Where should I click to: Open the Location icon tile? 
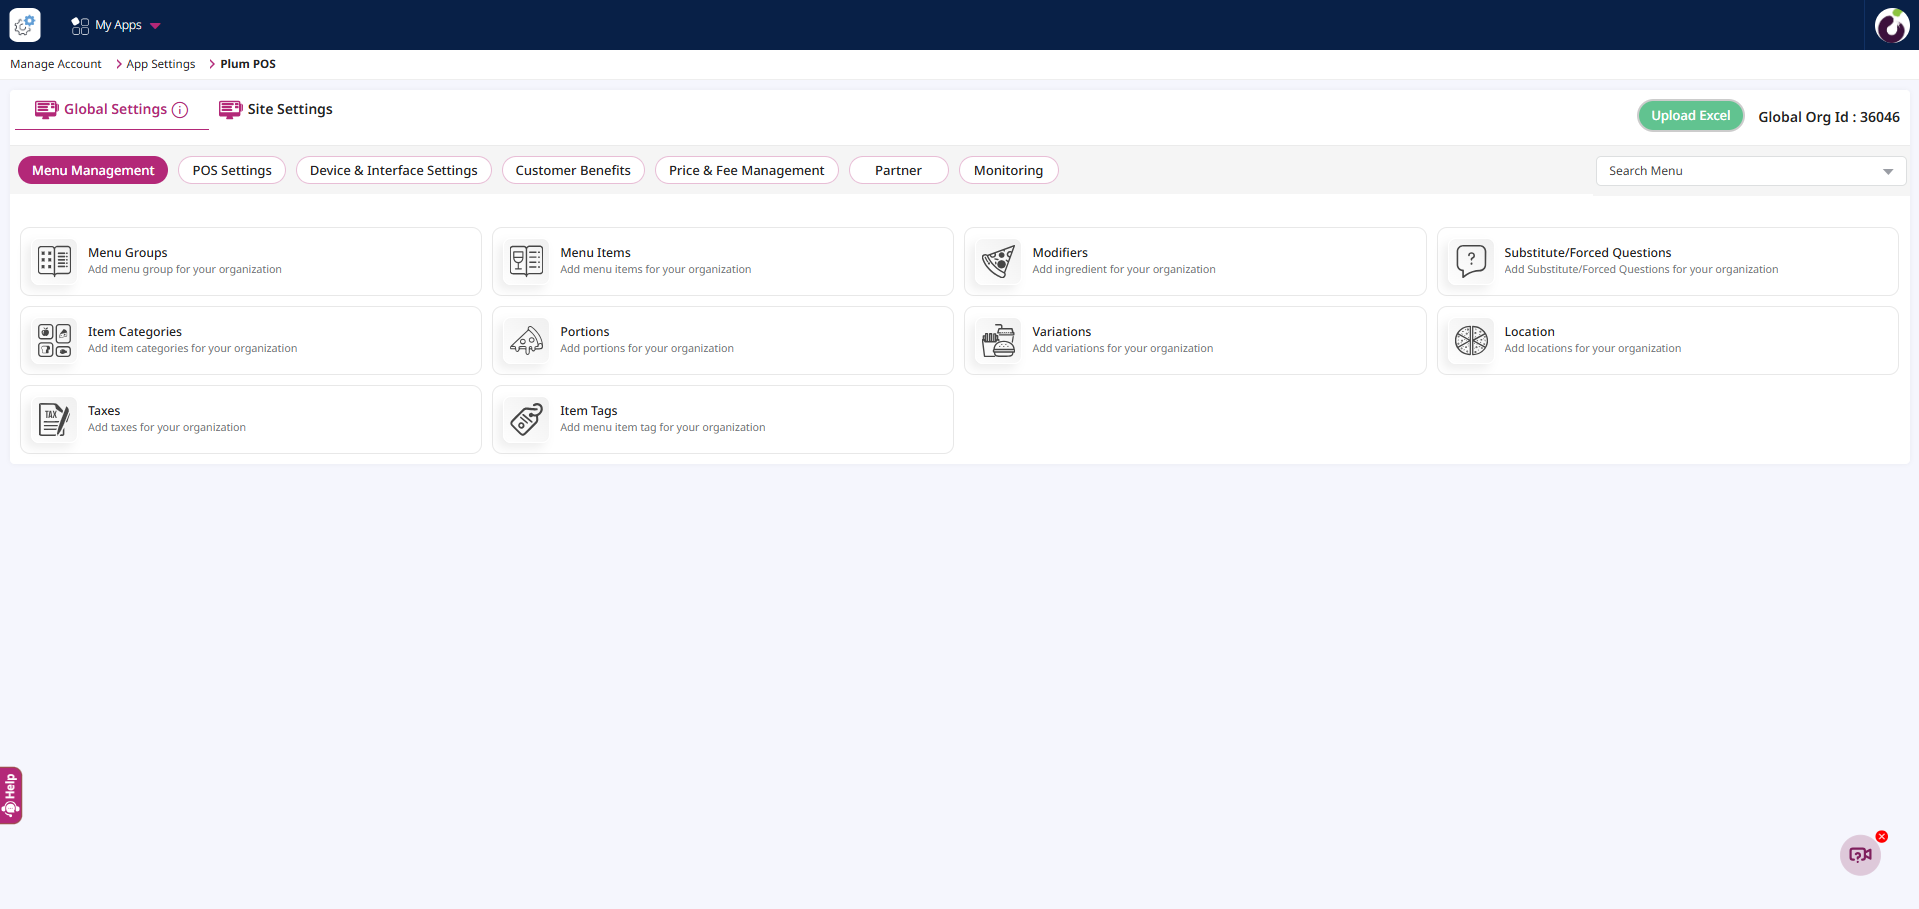1470,340
